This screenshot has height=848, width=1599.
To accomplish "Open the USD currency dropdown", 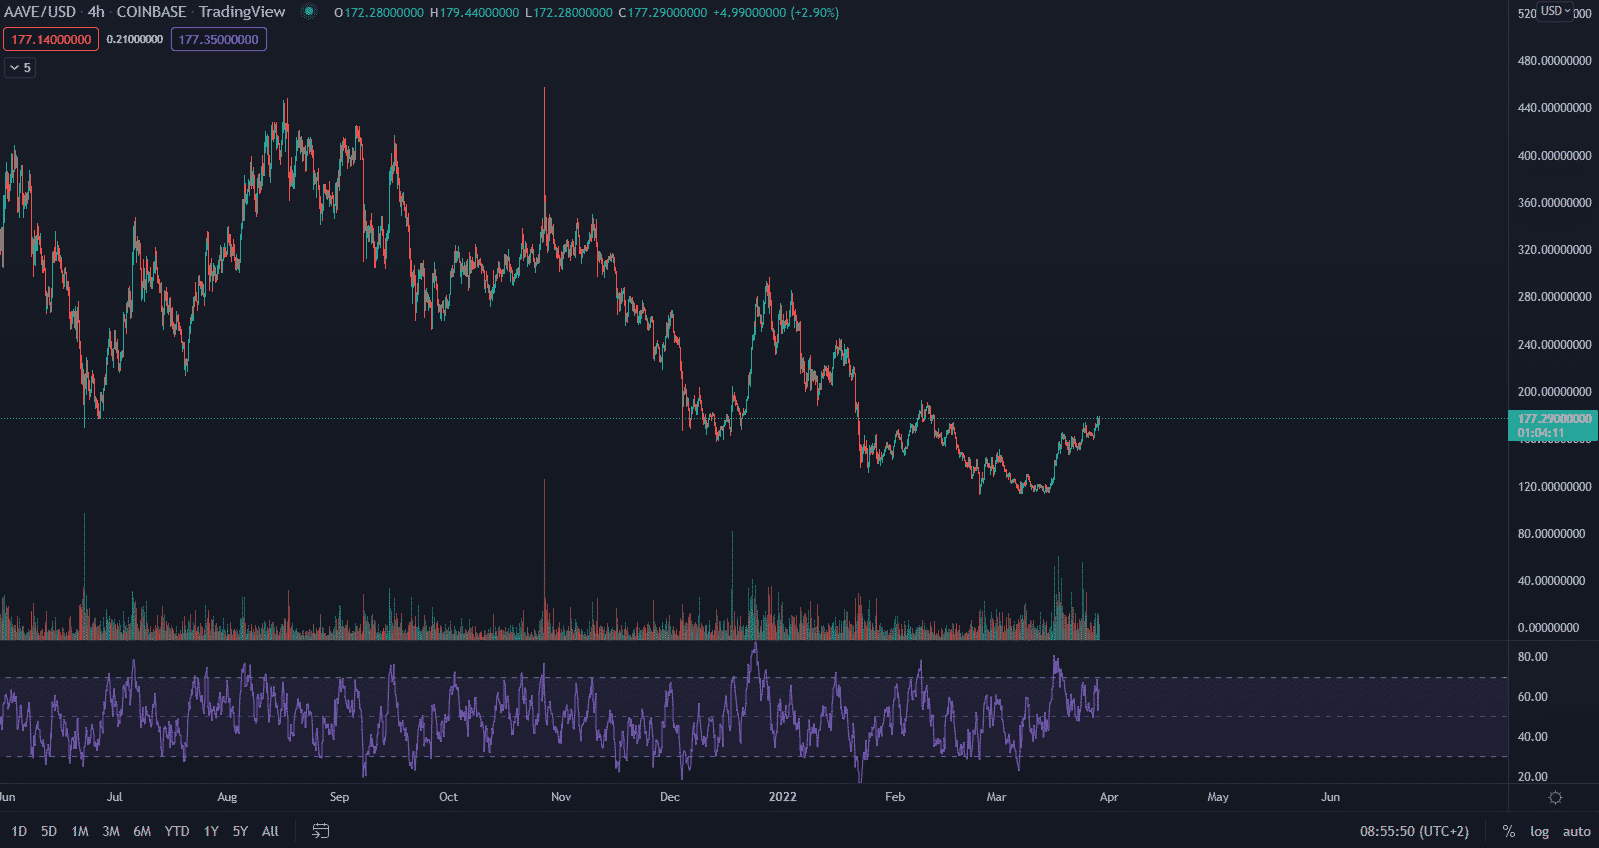I will (x=1555, y=11).
